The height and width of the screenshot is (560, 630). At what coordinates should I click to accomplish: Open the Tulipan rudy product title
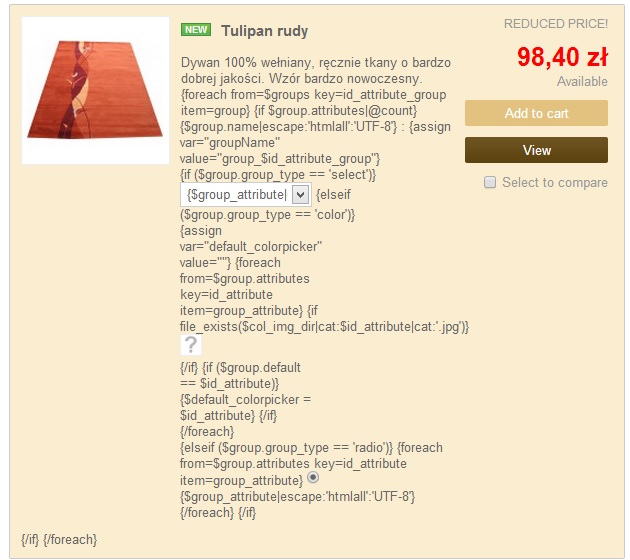pyautogui.click(x=264, y=31)
